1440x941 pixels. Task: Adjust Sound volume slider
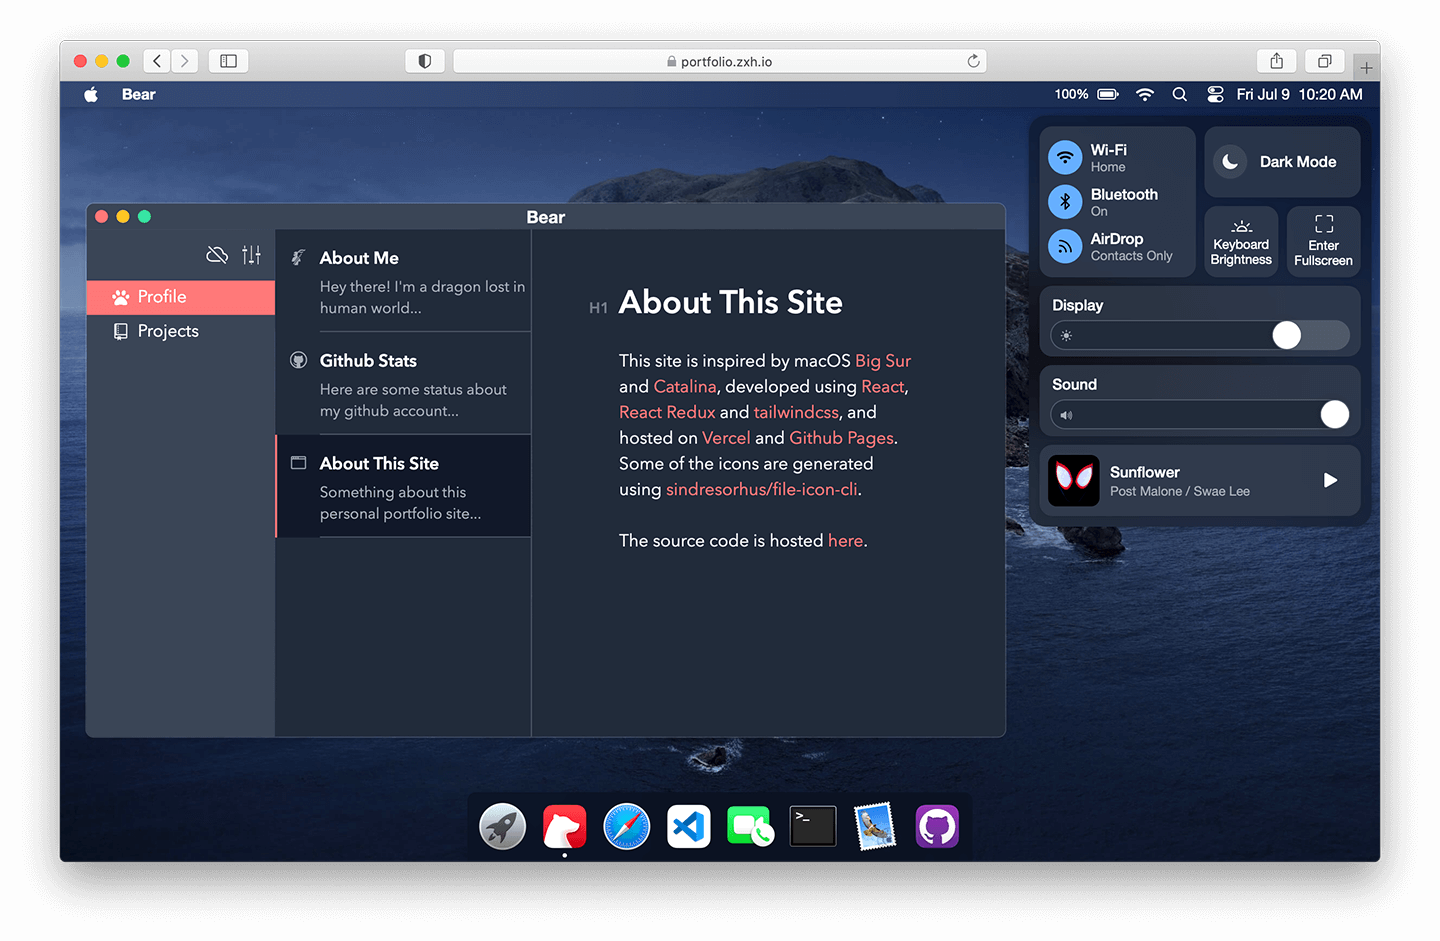tap(1200, 414)
